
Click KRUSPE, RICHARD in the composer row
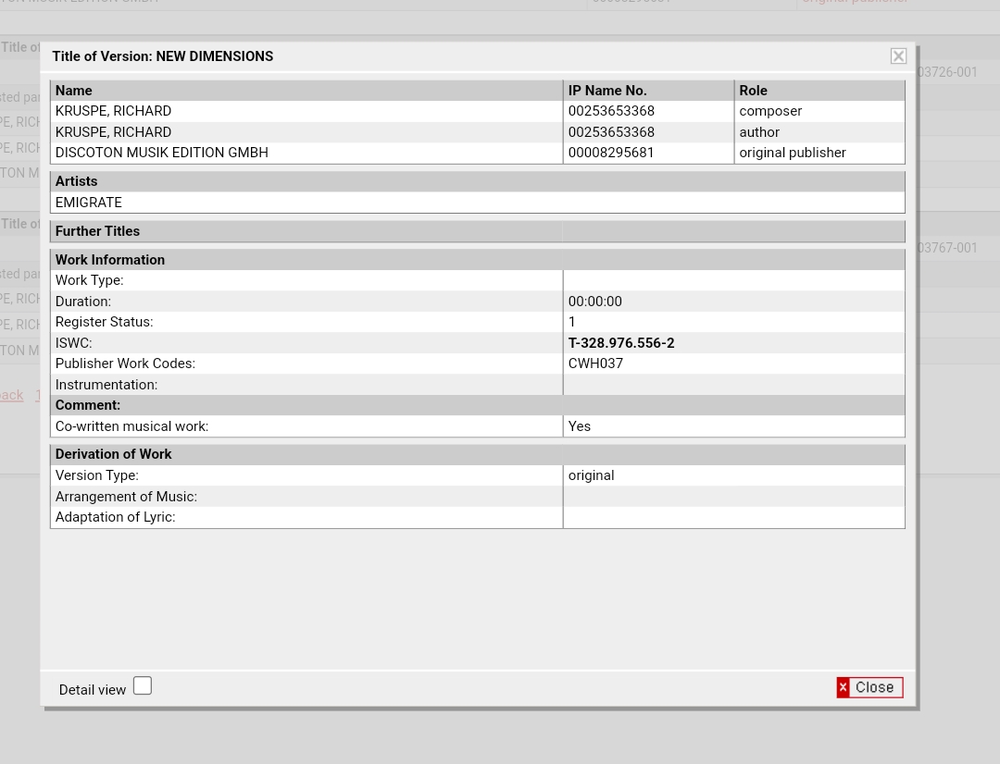click(x=114, y=111)
